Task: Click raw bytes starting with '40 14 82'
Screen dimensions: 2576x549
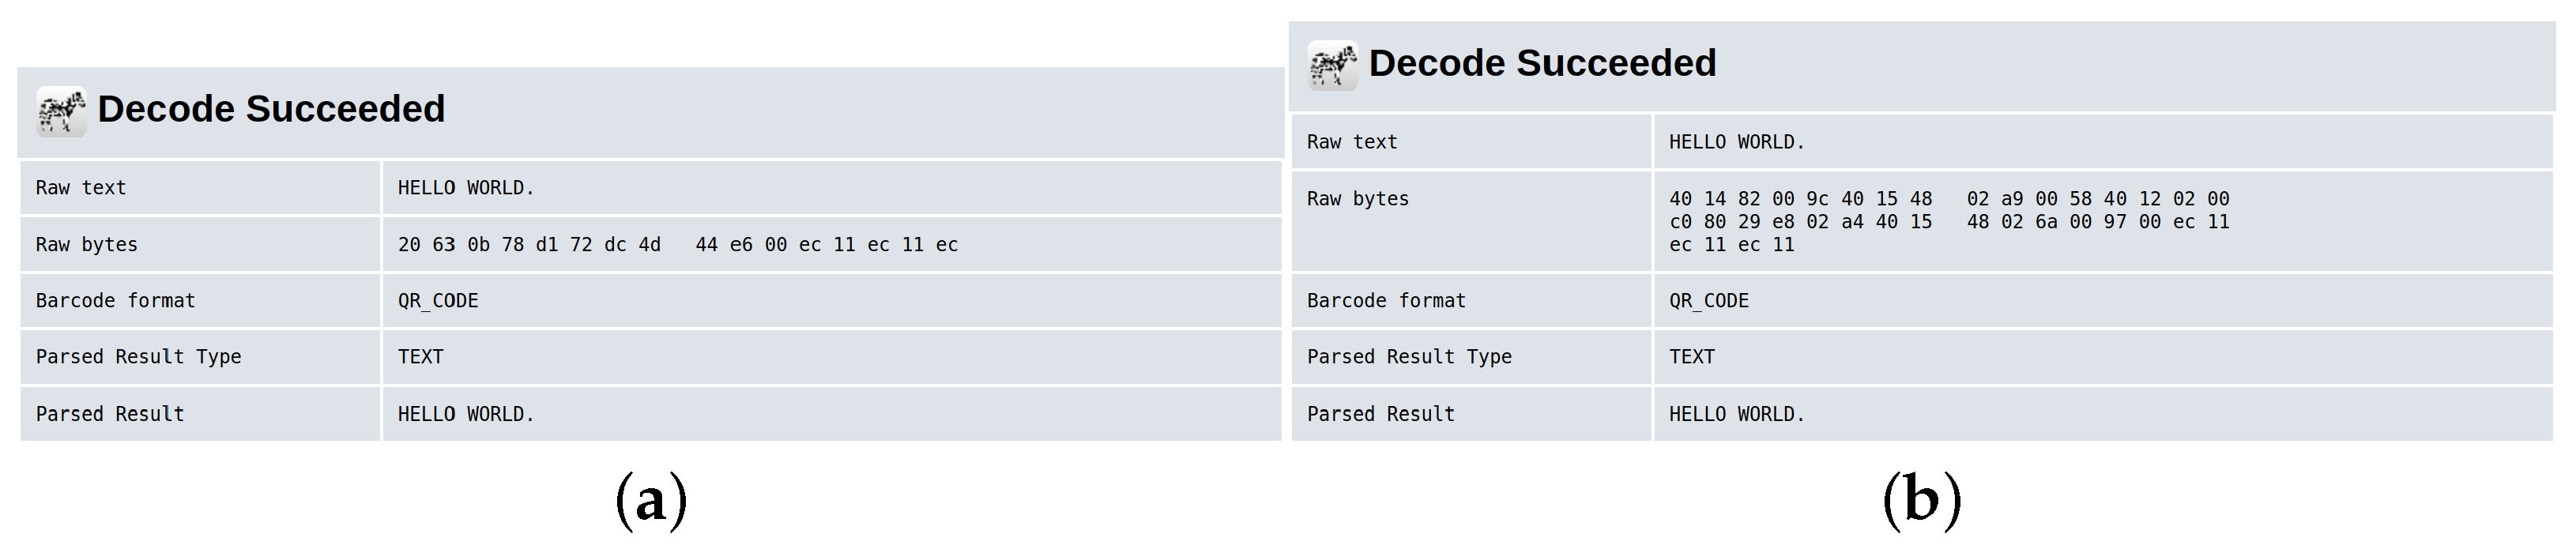Action: [x=1949, y=222]
